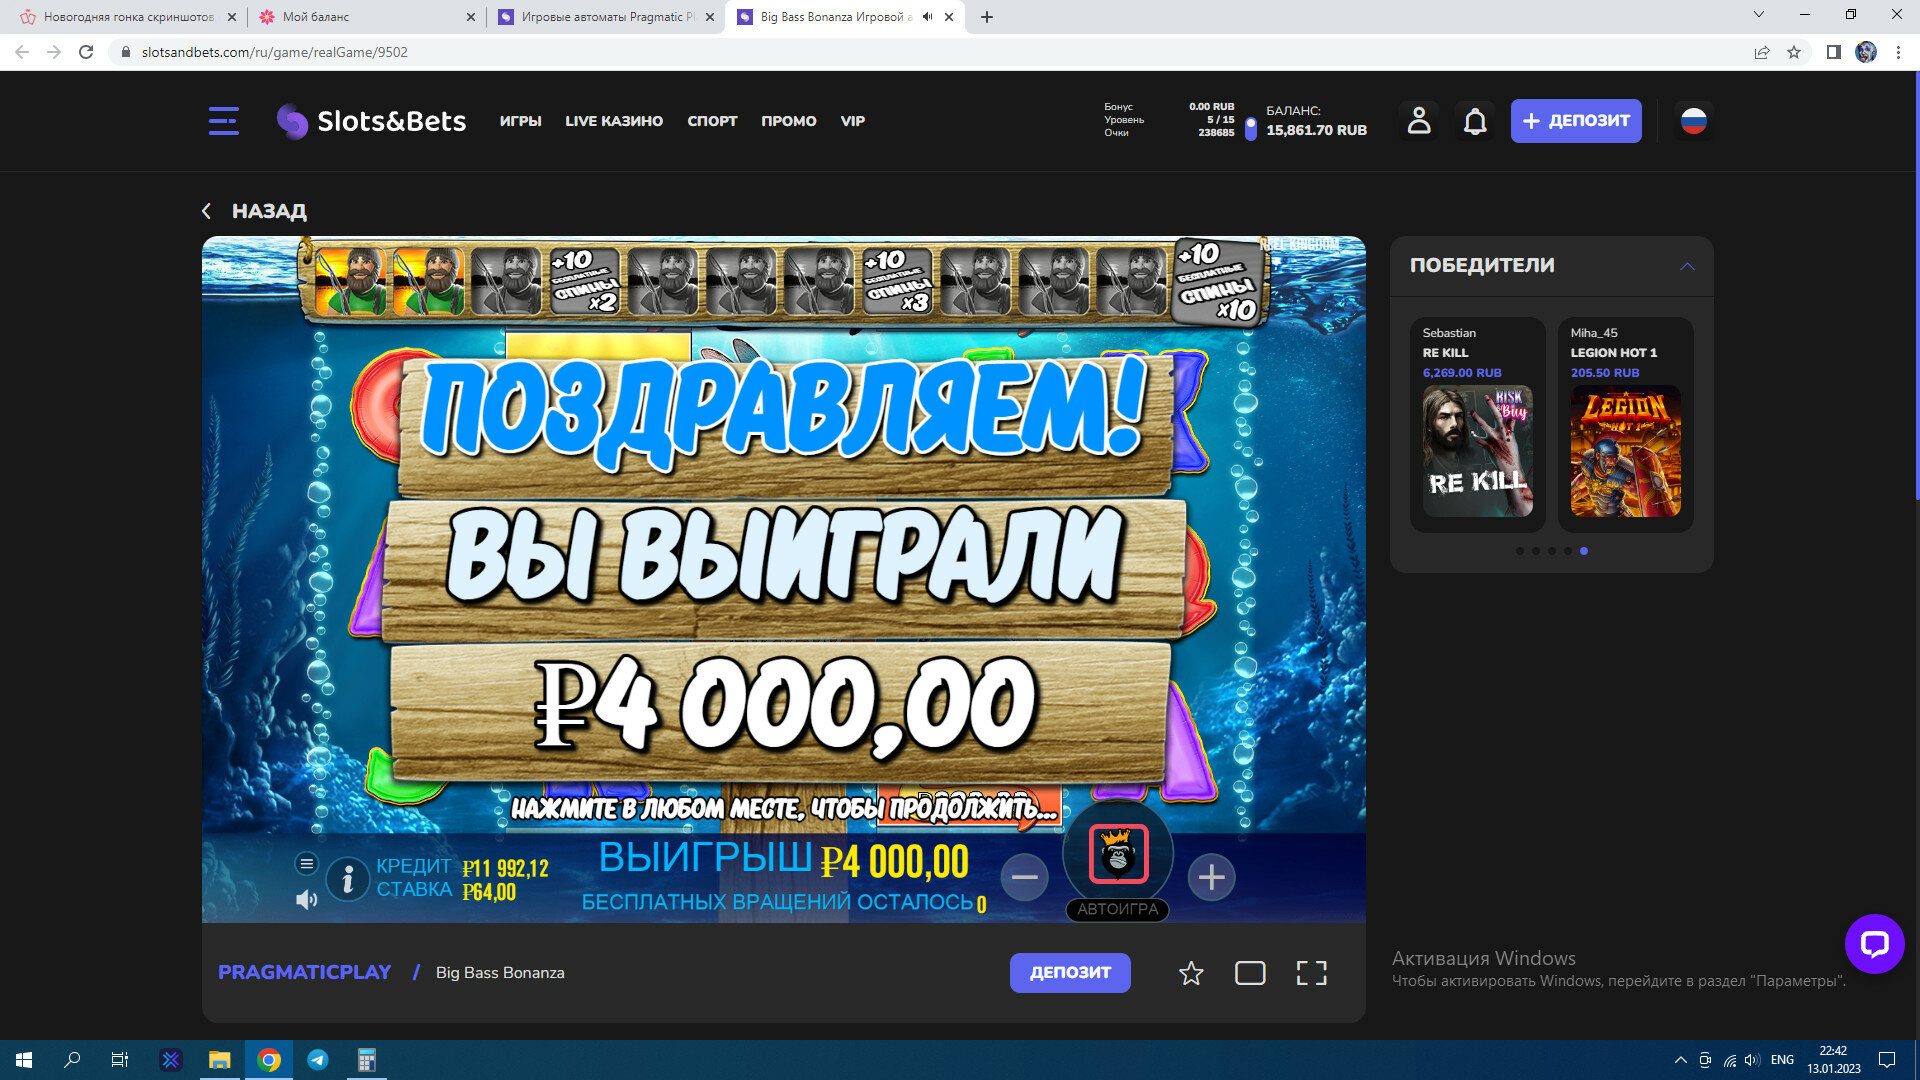Switch to the Мой баланс browser tab
The height and width of the screenshot is (1080, 1920).
click(x=316, y=17)
